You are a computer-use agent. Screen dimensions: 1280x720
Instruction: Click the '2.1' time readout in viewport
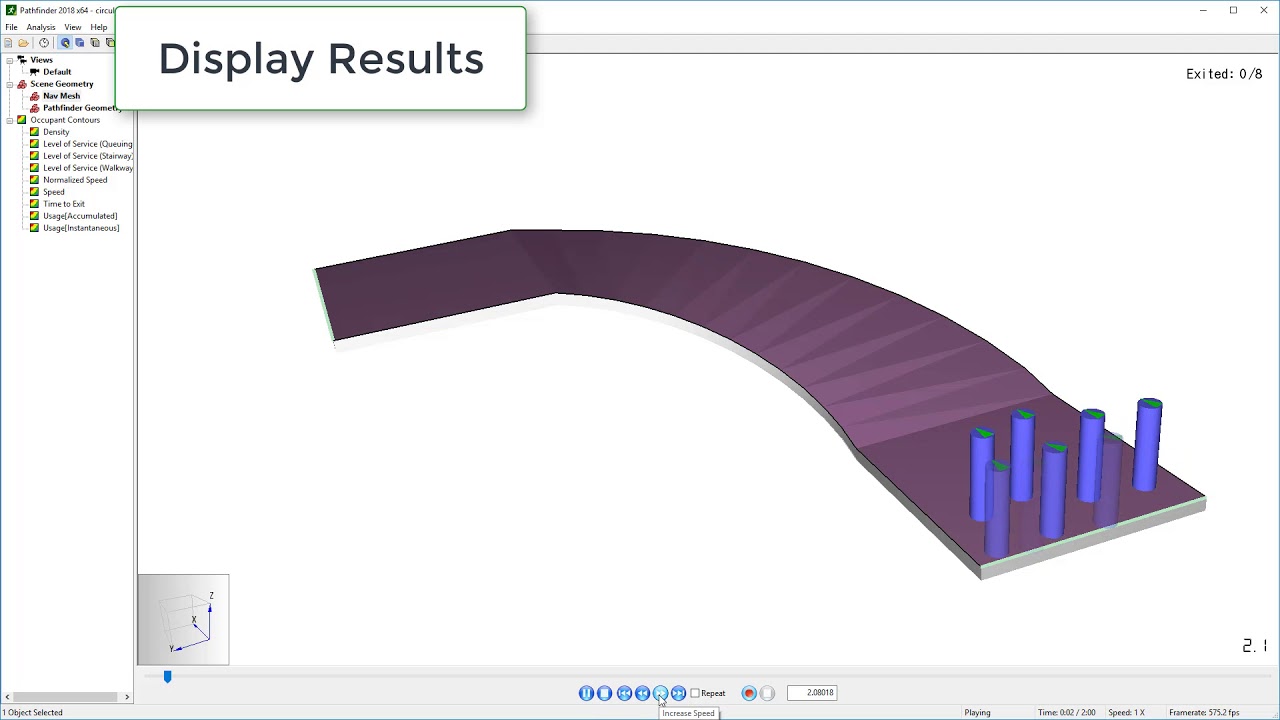[1255, 647]
